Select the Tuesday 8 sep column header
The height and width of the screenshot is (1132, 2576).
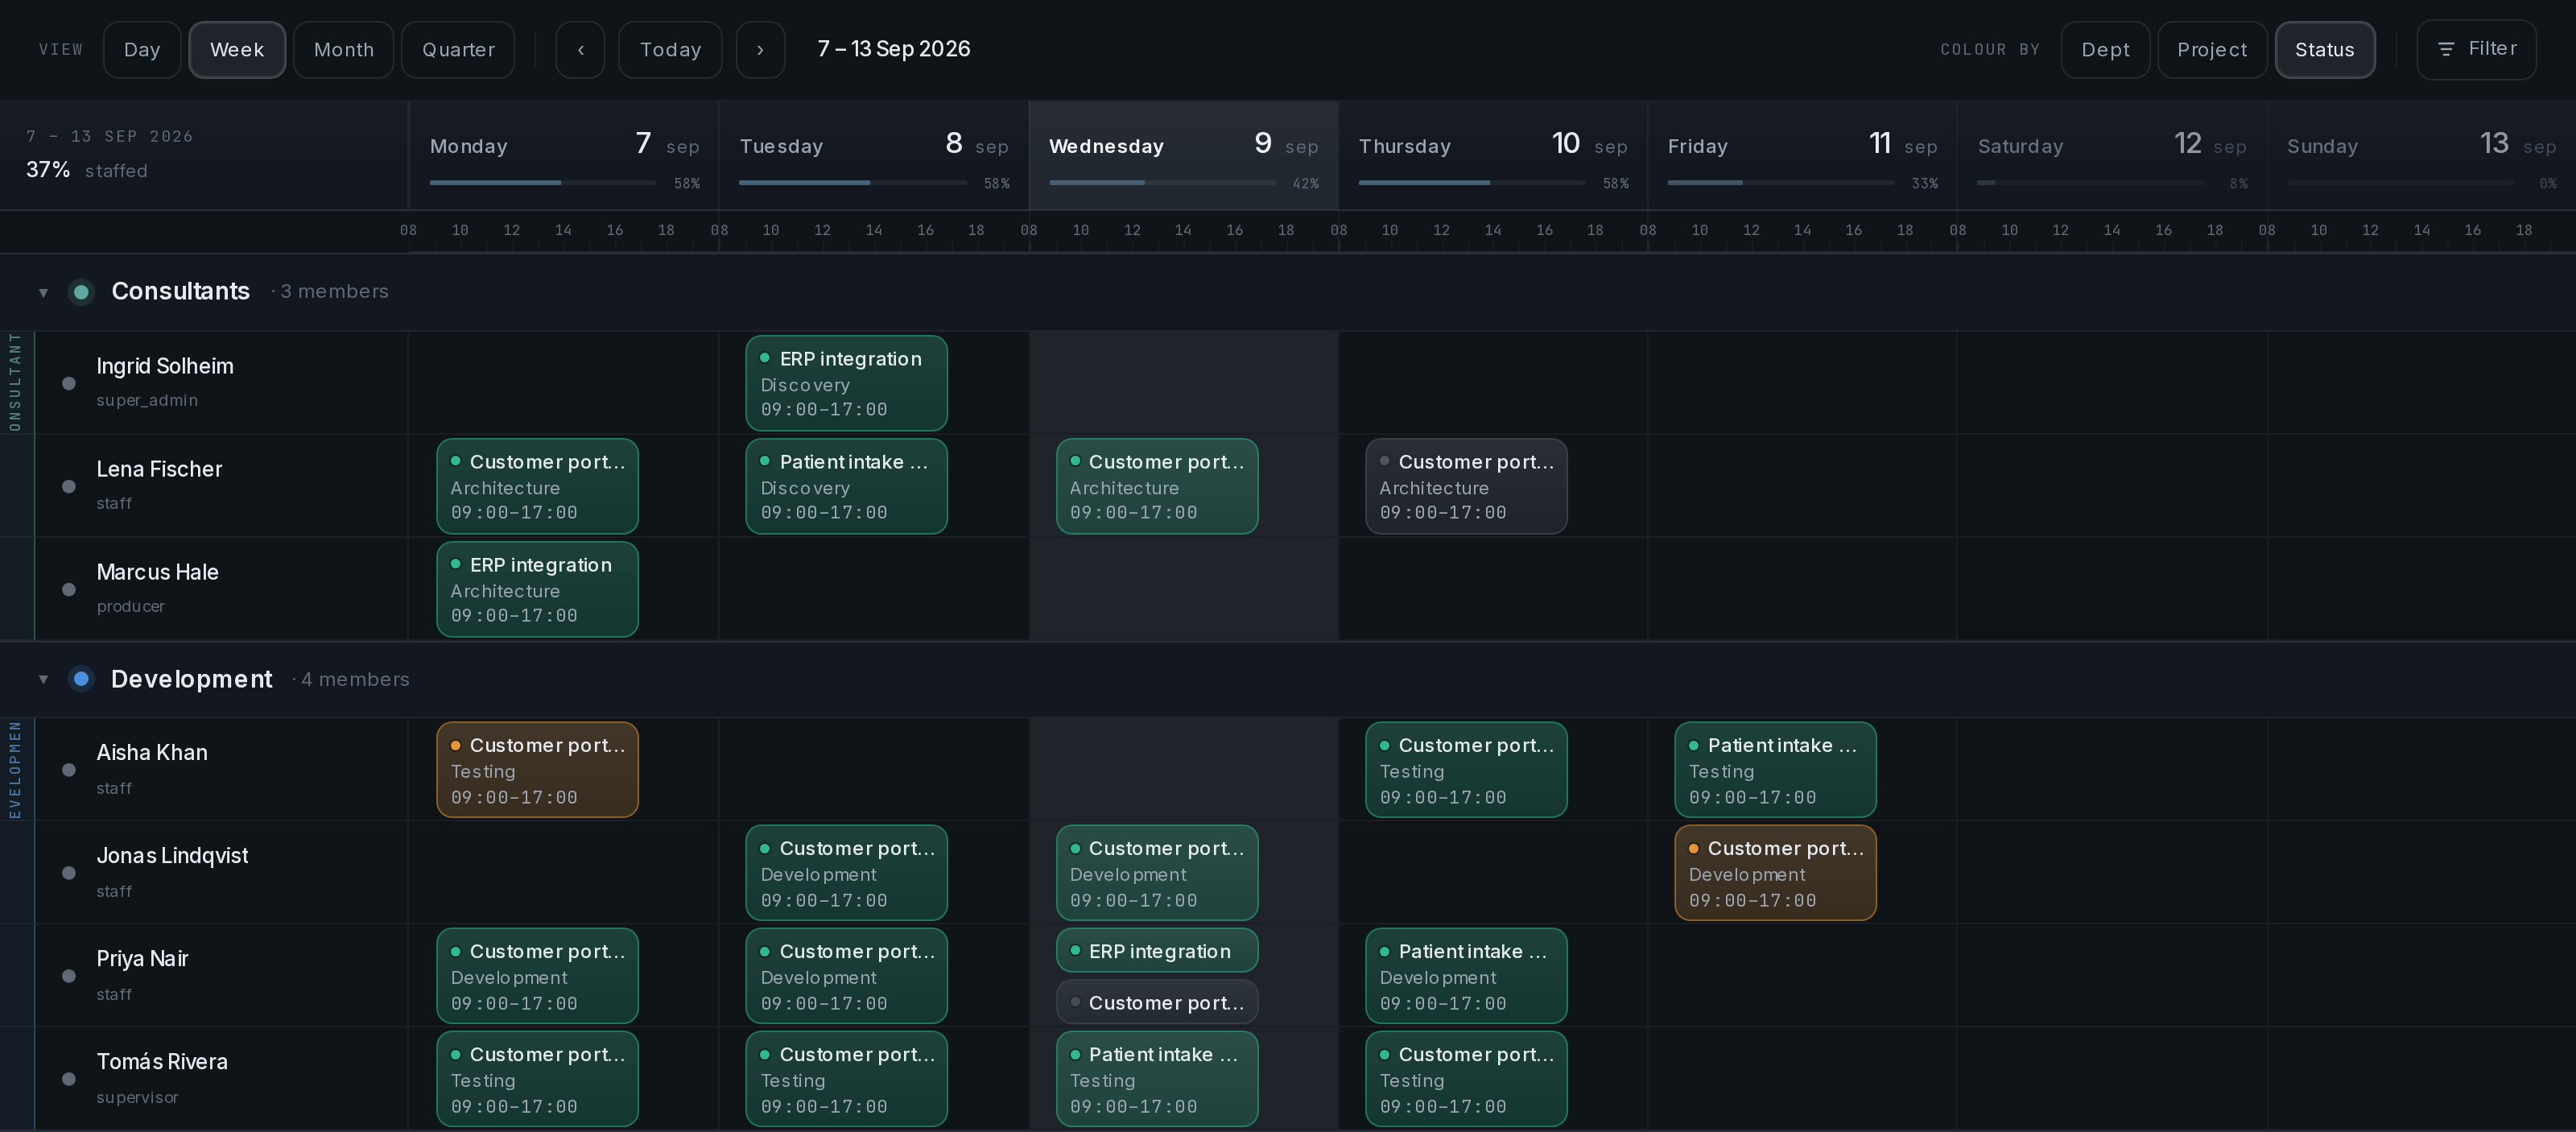[874, 155]
